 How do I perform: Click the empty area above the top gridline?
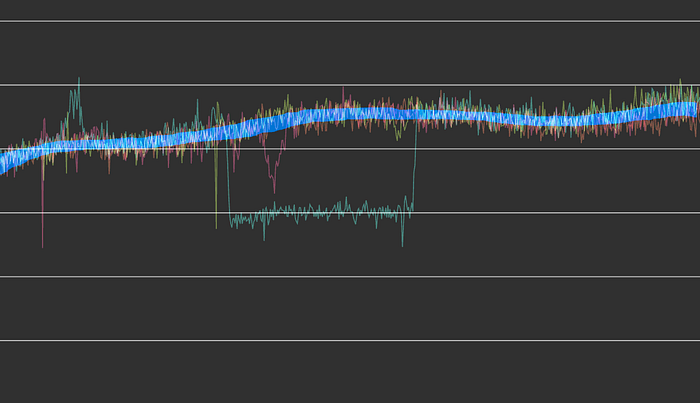(x=350, y=9)
